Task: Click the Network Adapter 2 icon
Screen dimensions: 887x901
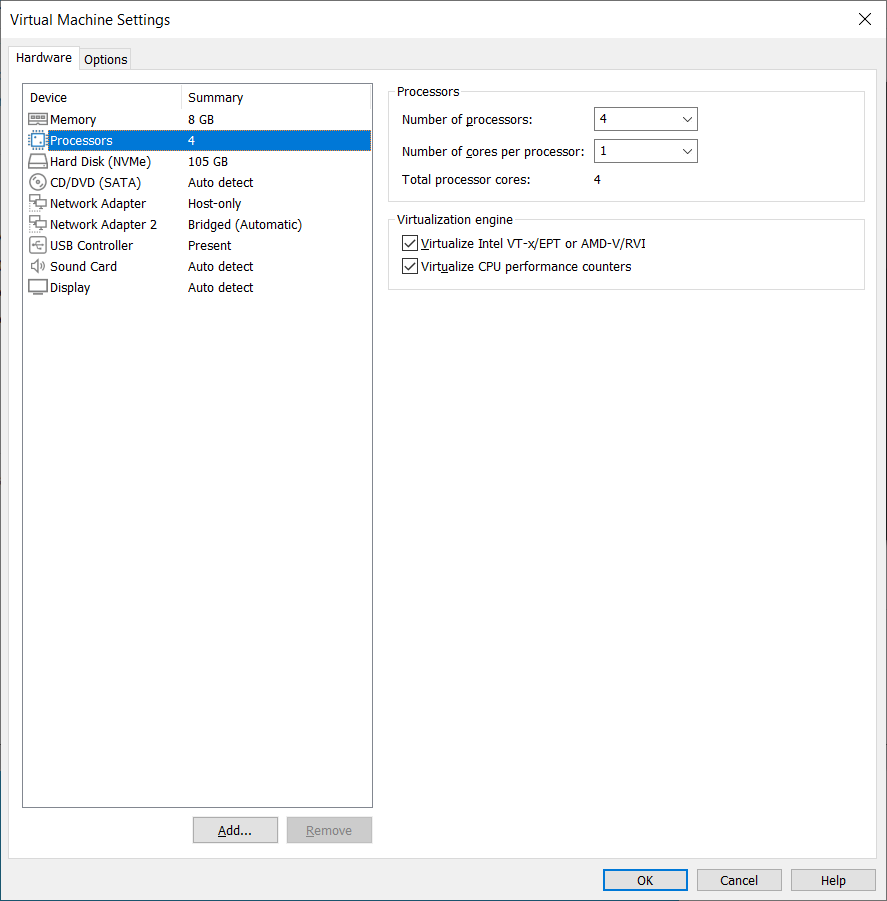Action: 37,224
